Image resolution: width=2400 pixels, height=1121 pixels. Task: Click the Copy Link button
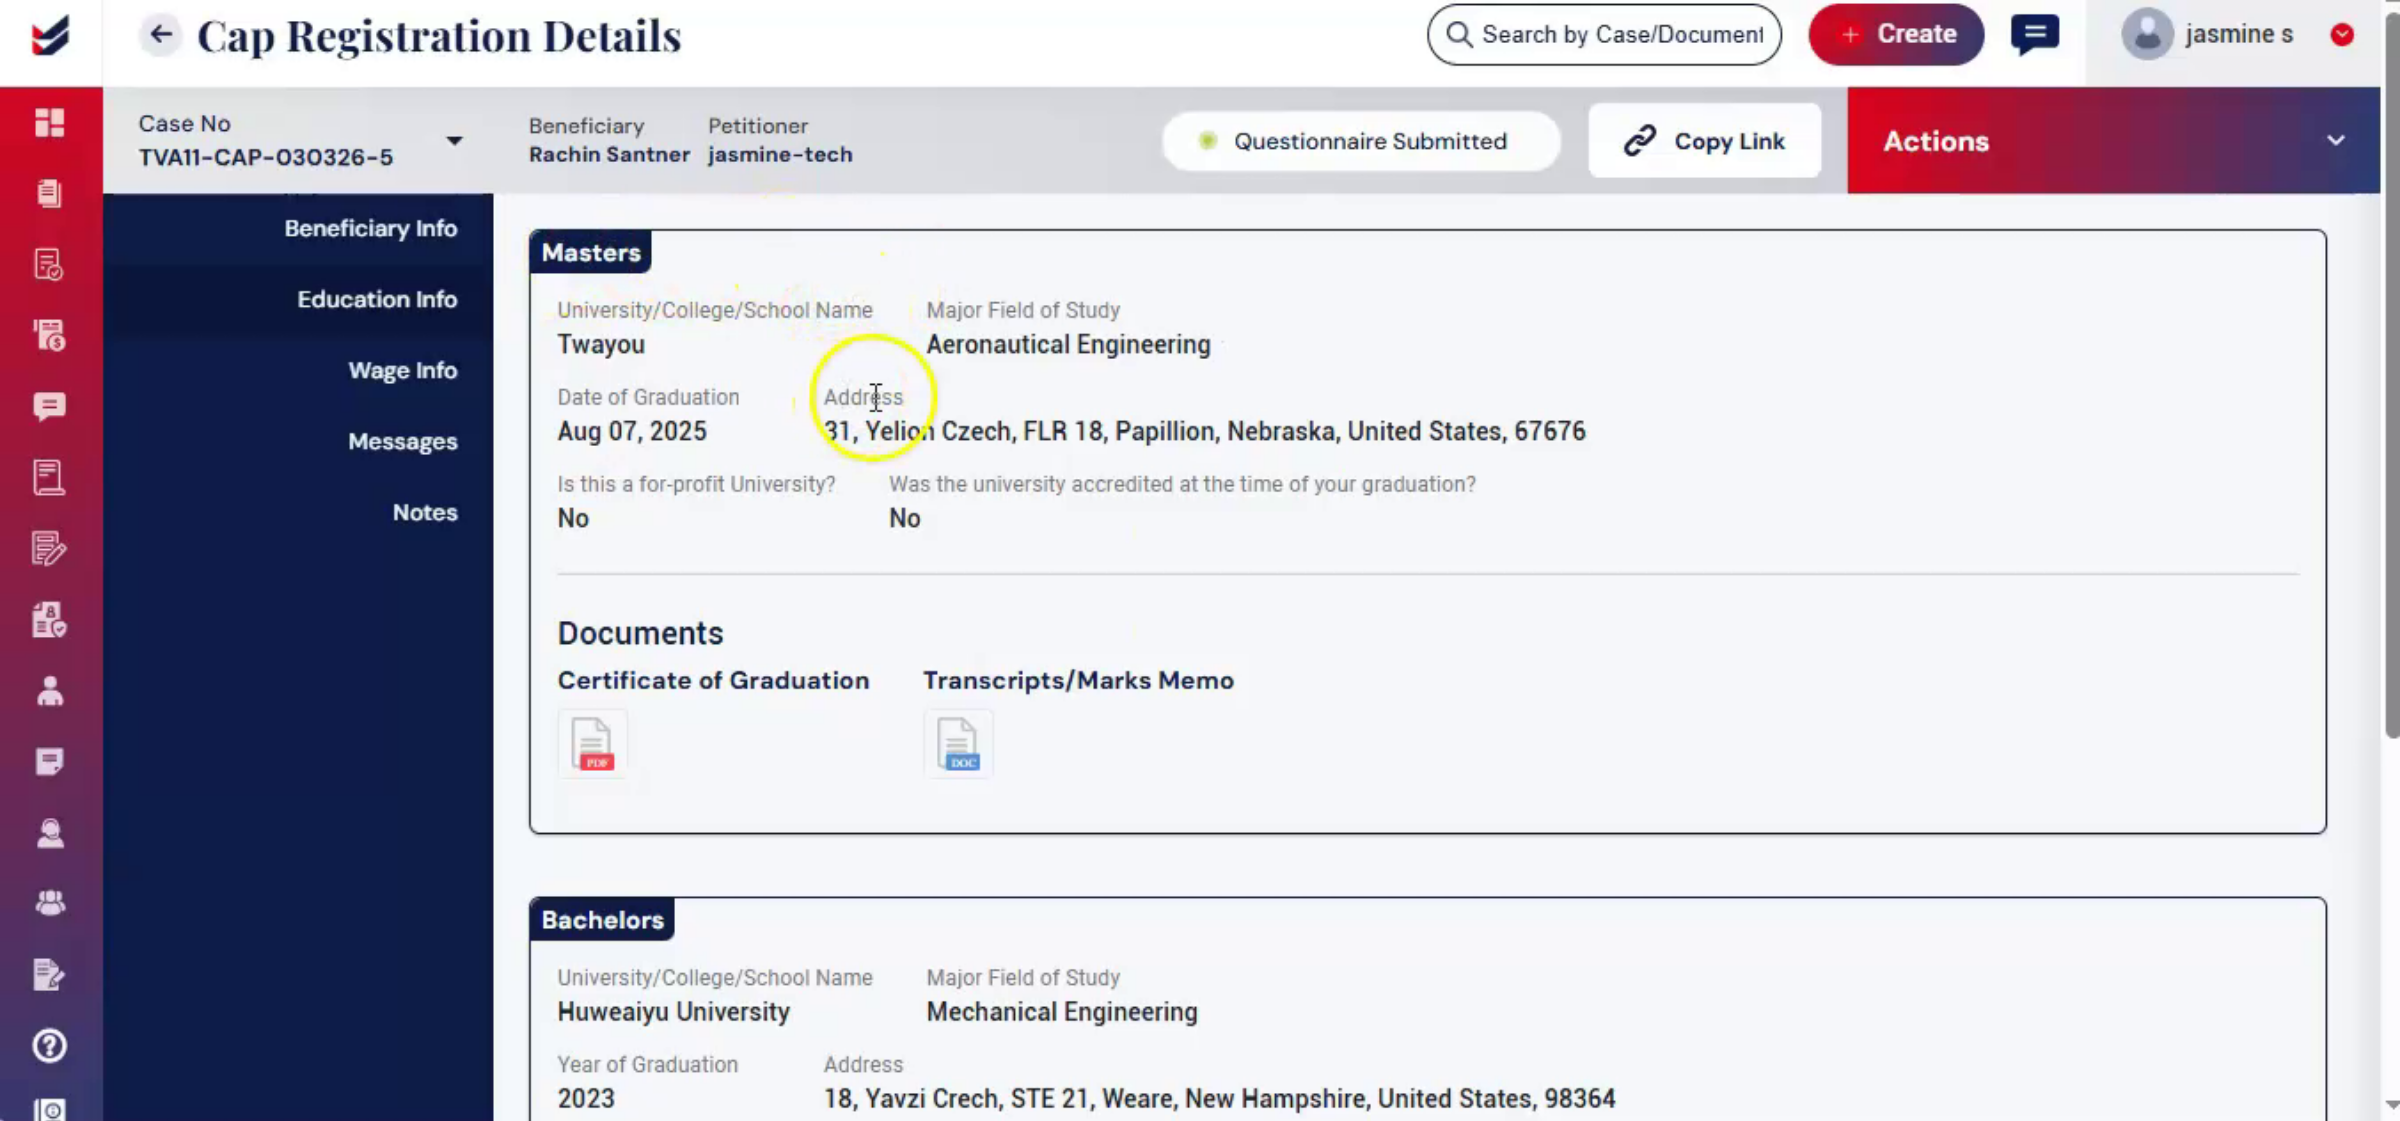pos(1704,141)
